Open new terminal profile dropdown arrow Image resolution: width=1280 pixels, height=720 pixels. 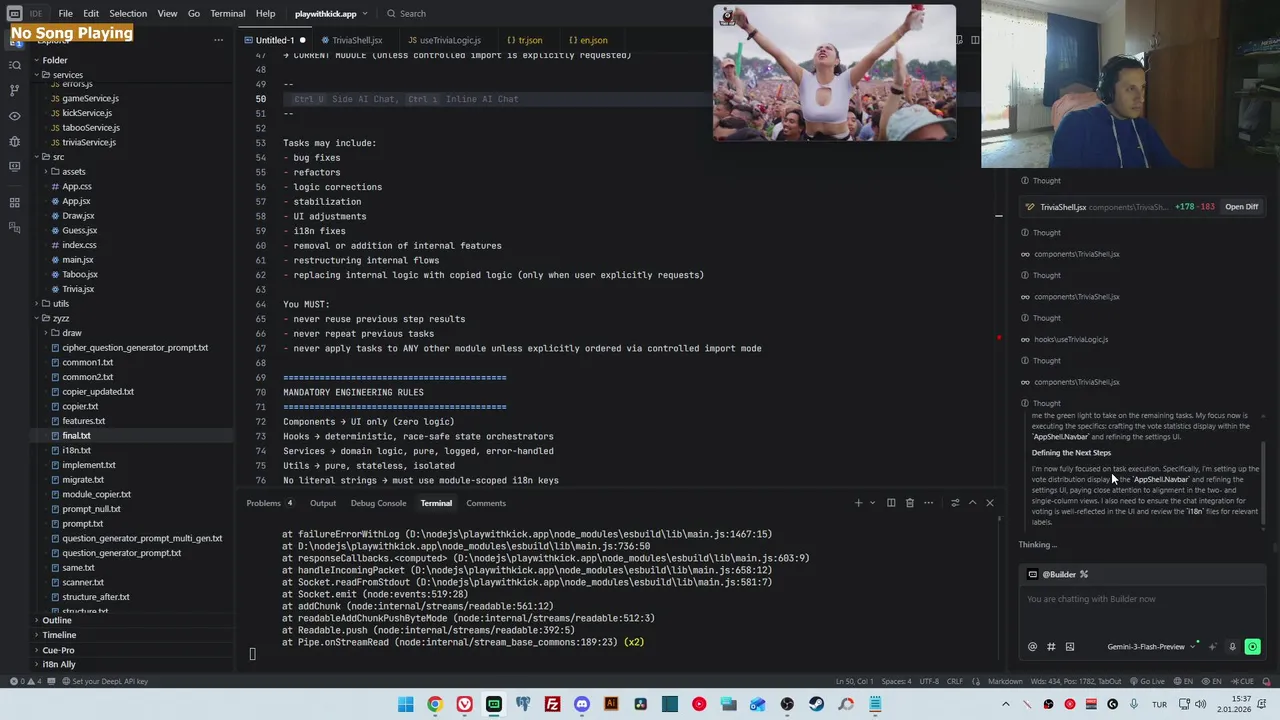point(872,503)
